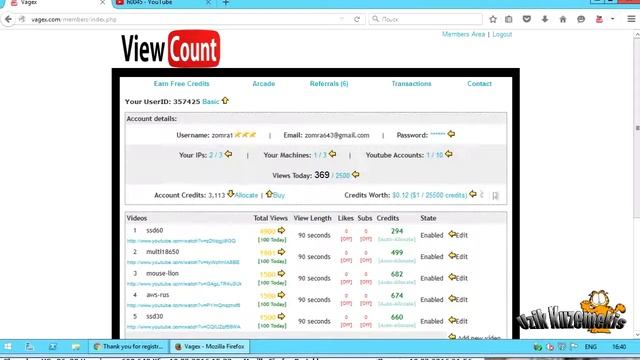This screenshot has width=640, height=360.
Task: Click the ViewCount logo
Action: click(171, 49)
